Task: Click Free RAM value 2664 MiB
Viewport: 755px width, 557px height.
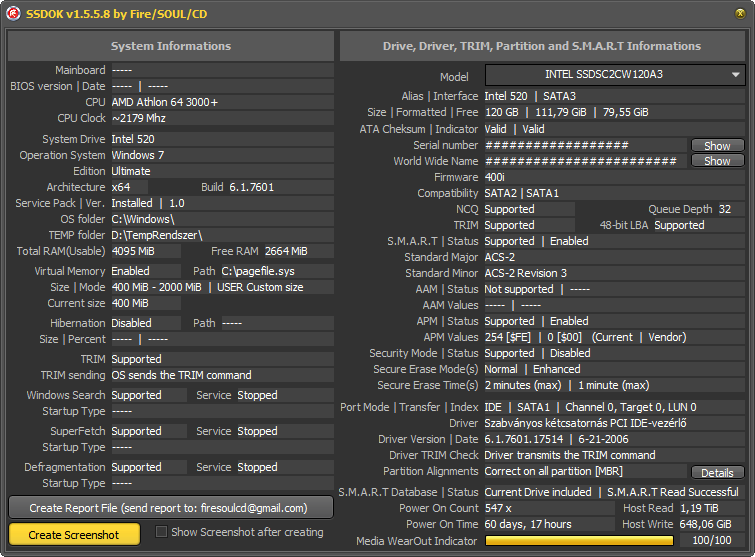Action: click(286, 251)
